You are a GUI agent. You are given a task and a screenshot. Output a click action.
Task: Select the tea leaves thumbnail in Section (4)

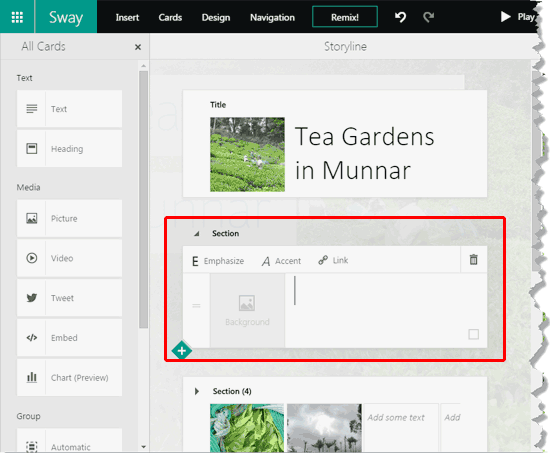(247, 428)
